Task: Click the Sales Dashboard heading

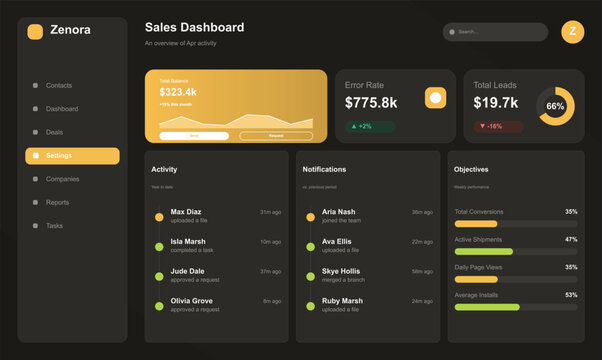Action: (194, 27)
